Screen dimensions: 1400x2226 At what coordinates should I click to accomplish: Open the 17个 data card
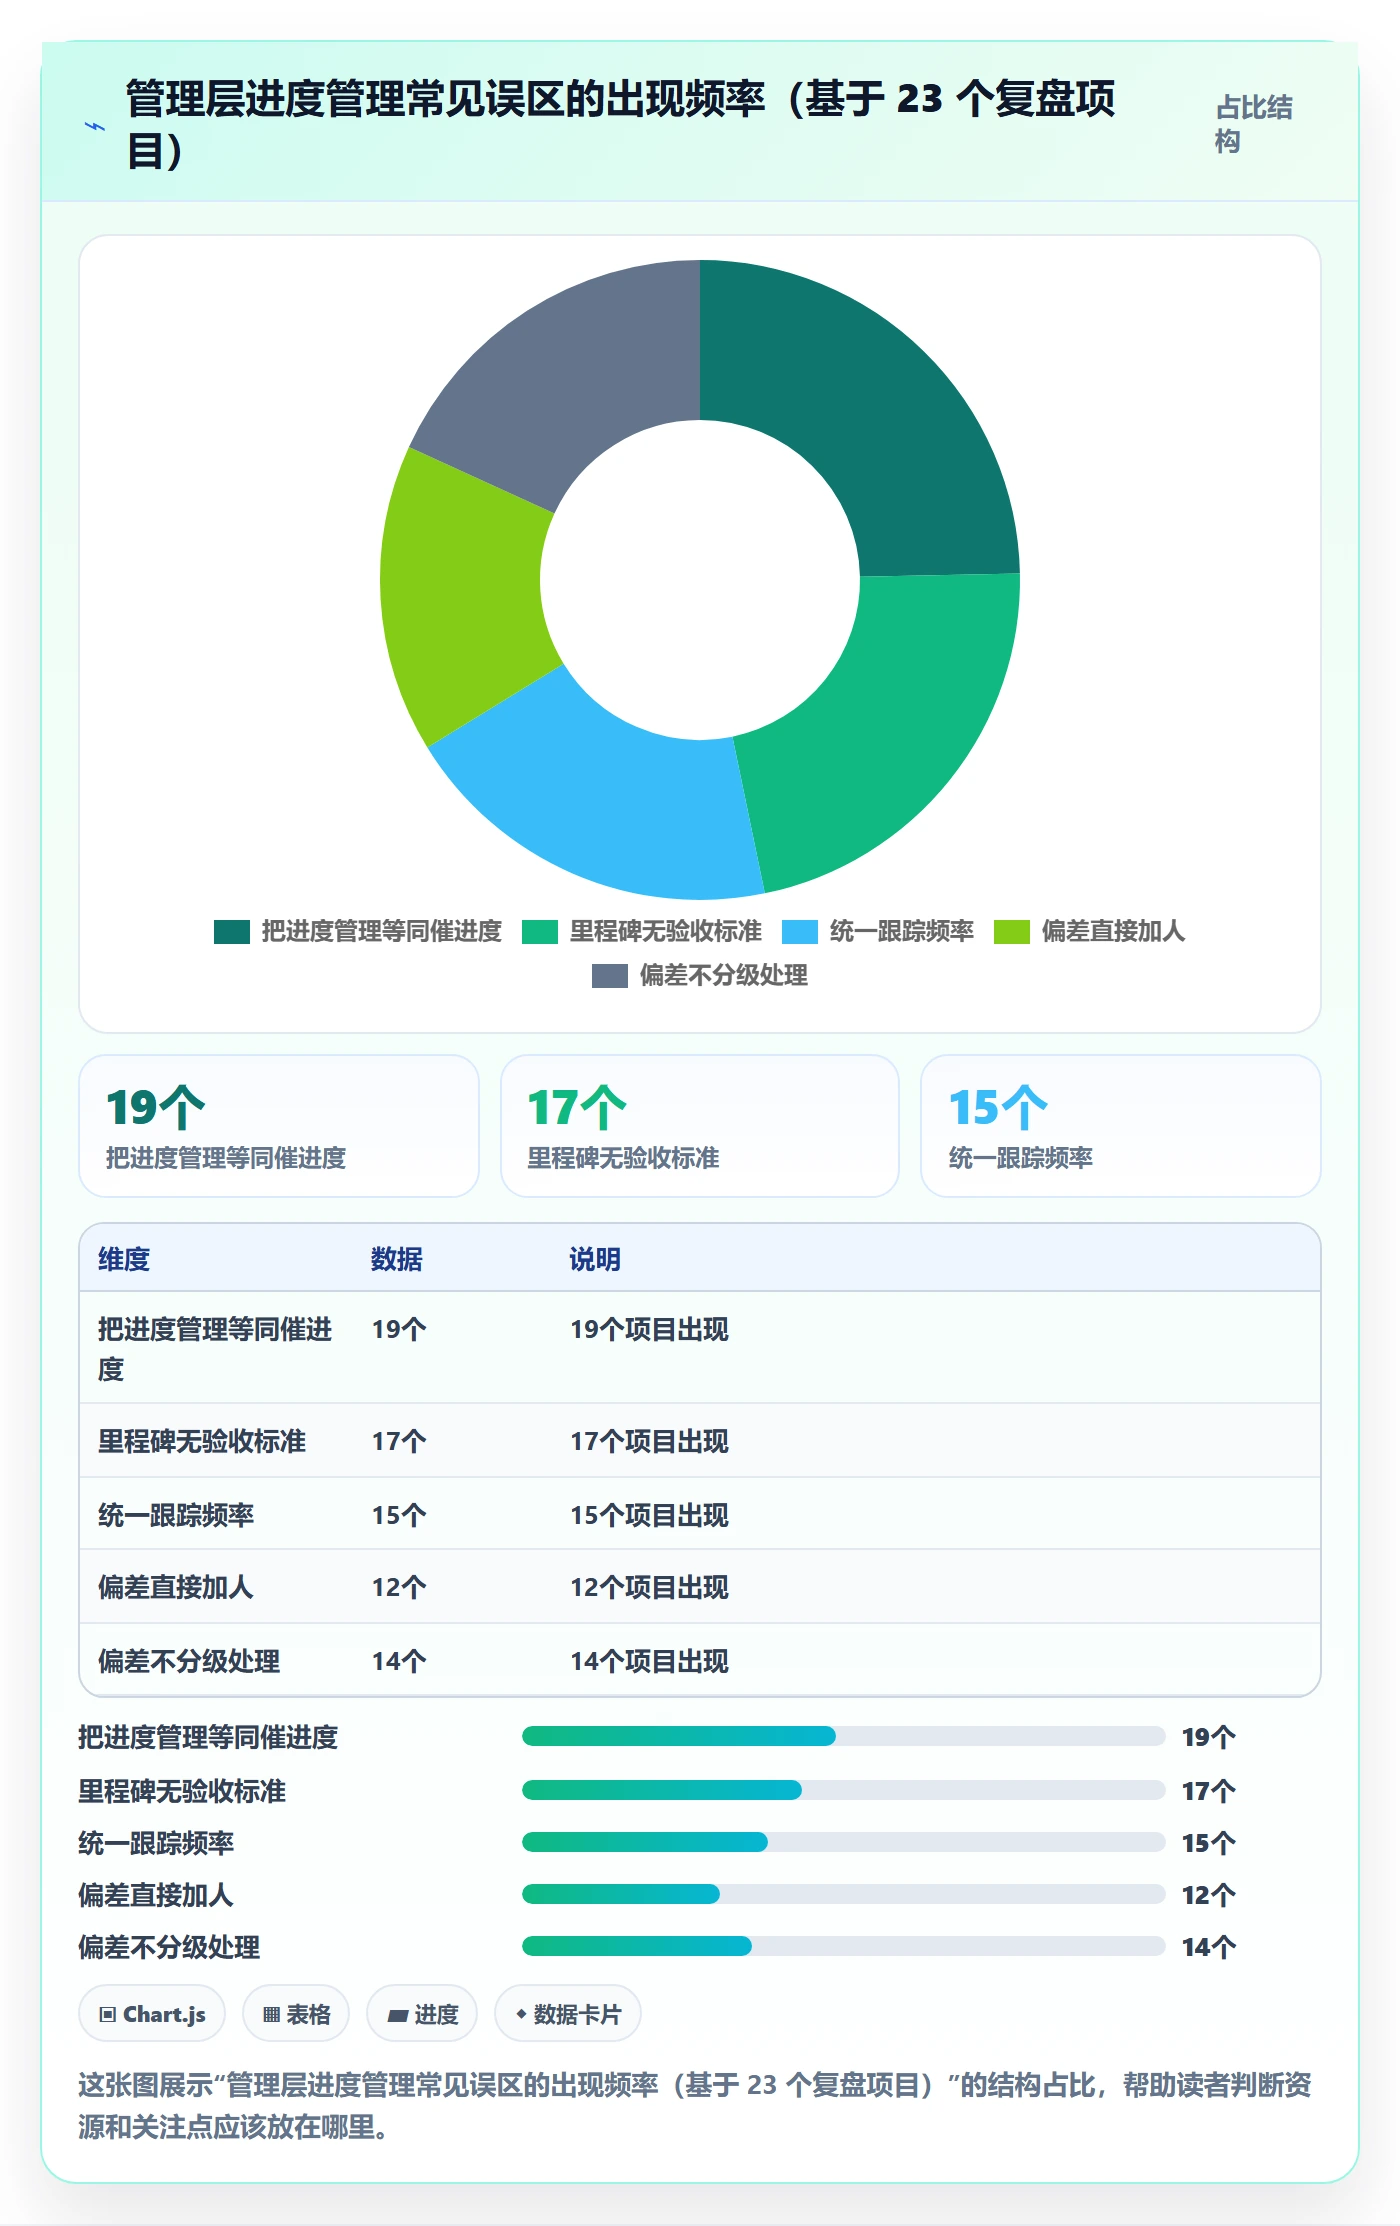click(700, 1126)
